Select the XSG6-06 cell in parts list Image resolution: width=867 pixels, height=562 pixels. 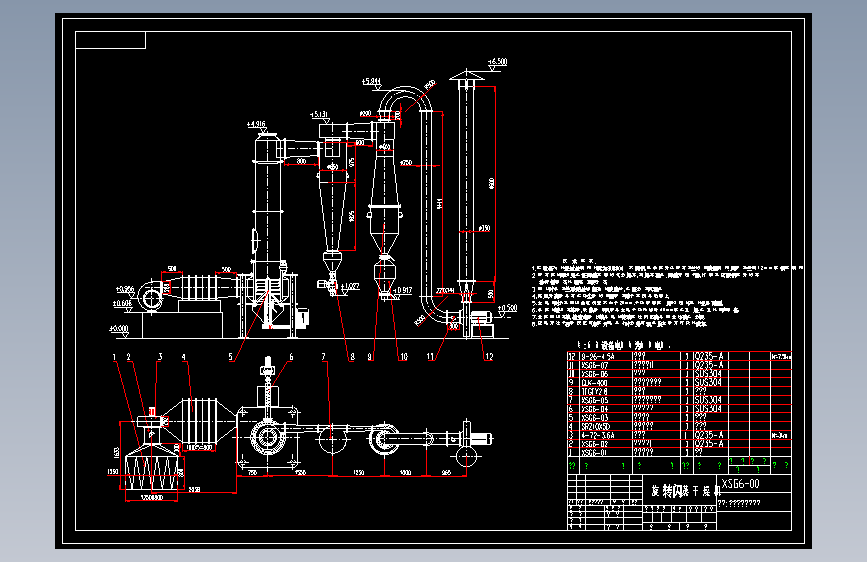(x=594, y=374)
